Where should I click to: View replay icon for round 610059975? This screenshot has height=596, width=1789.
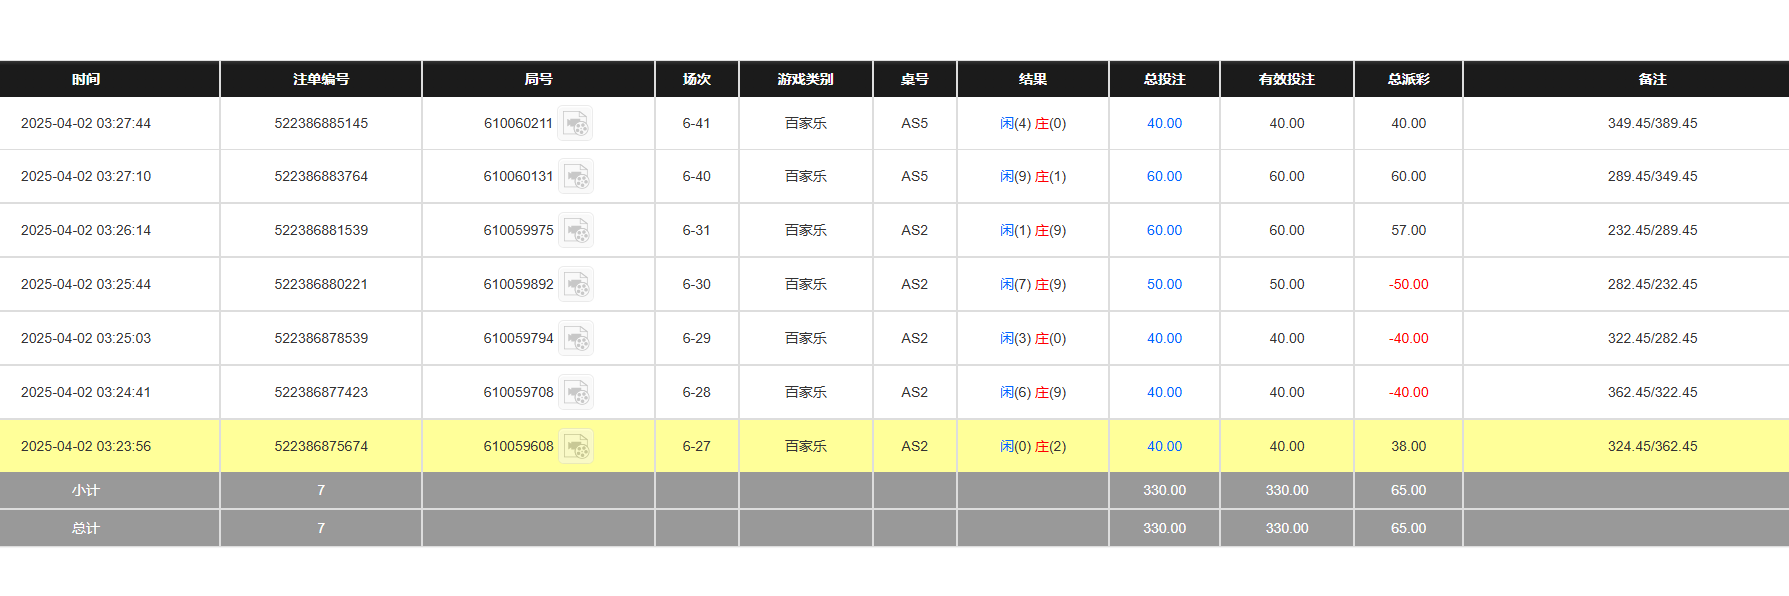point(575,231)
